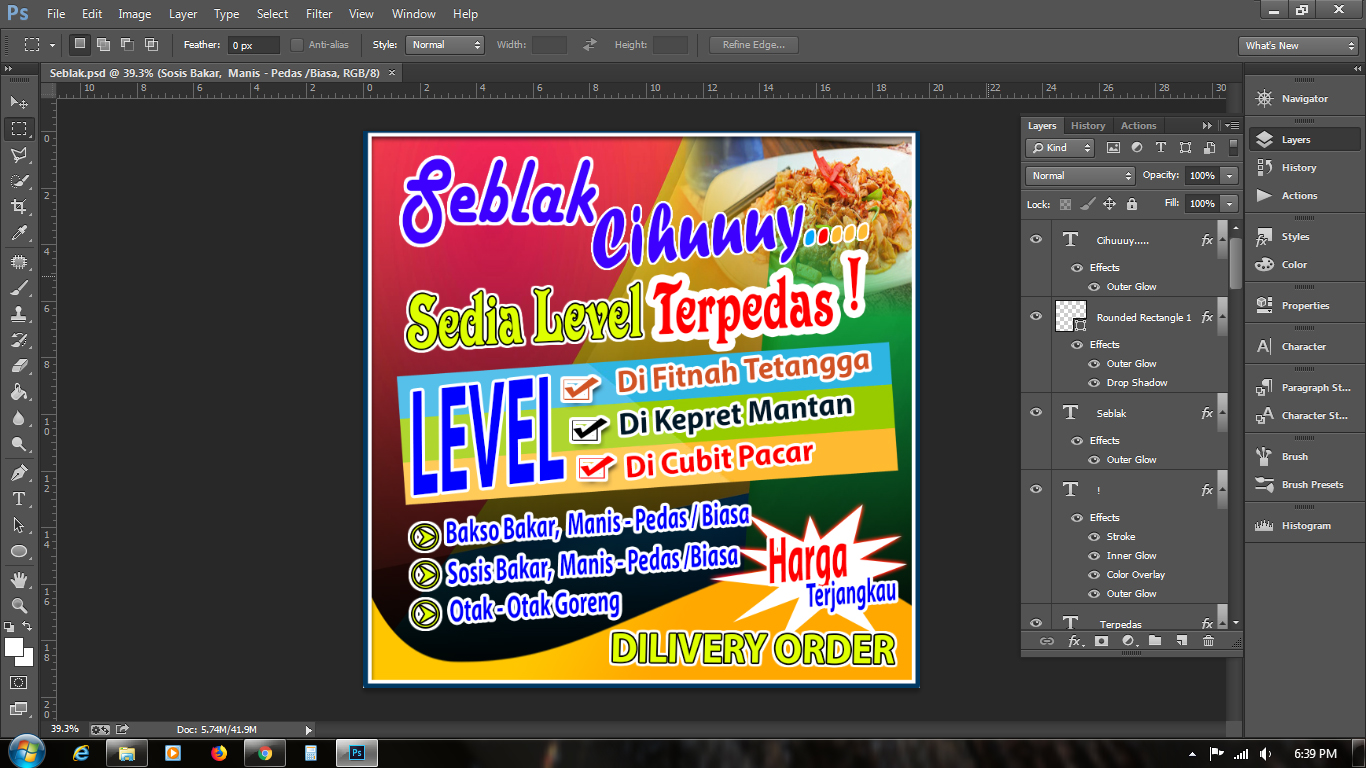Select the Zoom tool
This screenshot has height=768, width=1366.
point(18,603)
